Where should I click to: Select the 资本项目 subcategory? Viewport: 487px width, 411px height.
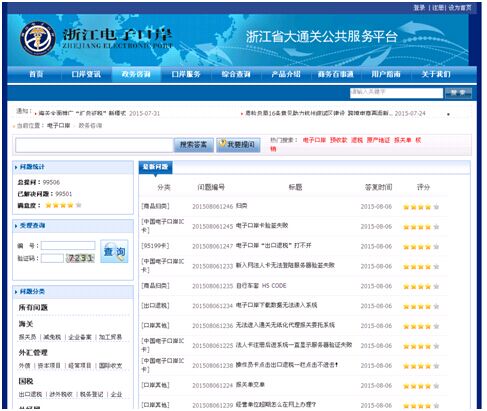49,366
